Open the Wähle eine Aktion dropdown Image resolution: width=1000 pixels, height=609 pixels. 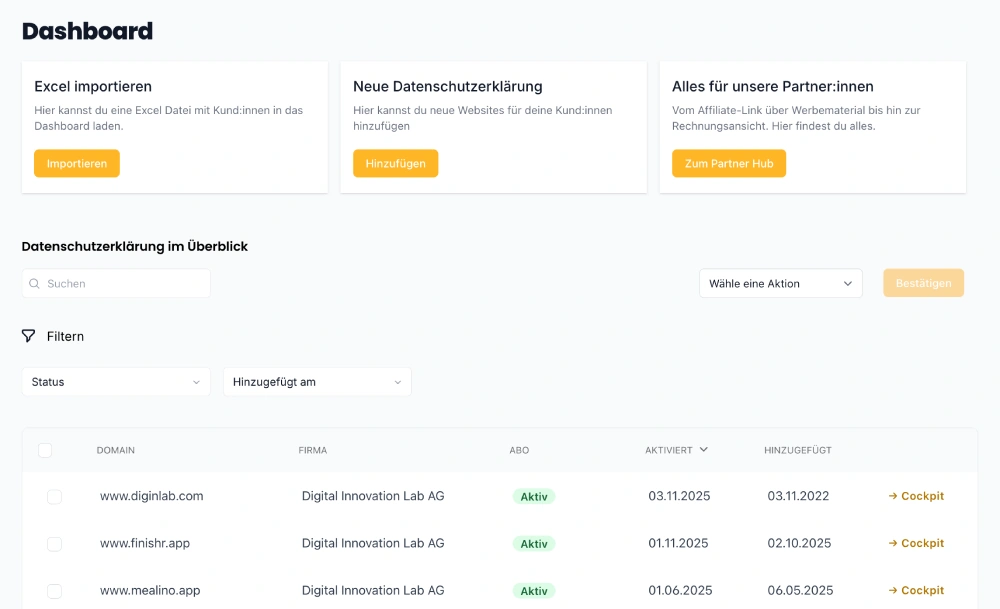point(780,284)
